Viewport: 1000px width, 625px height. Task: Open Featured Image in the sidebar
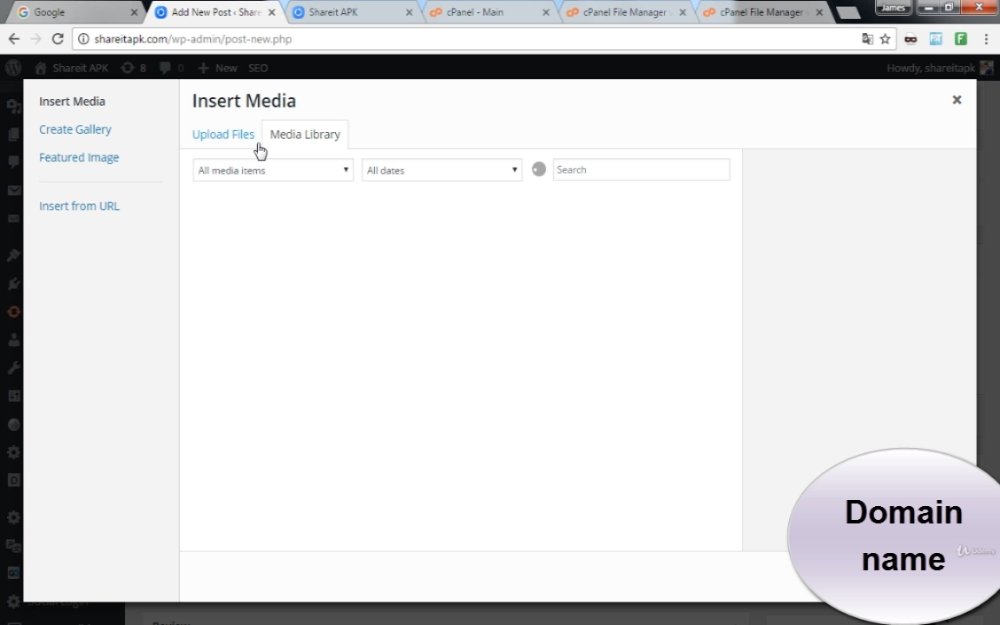coord(79,158)
